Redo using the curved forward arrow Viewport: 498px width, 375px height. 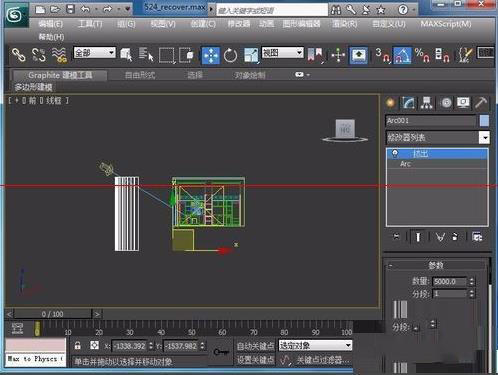[x=107, y=9]
